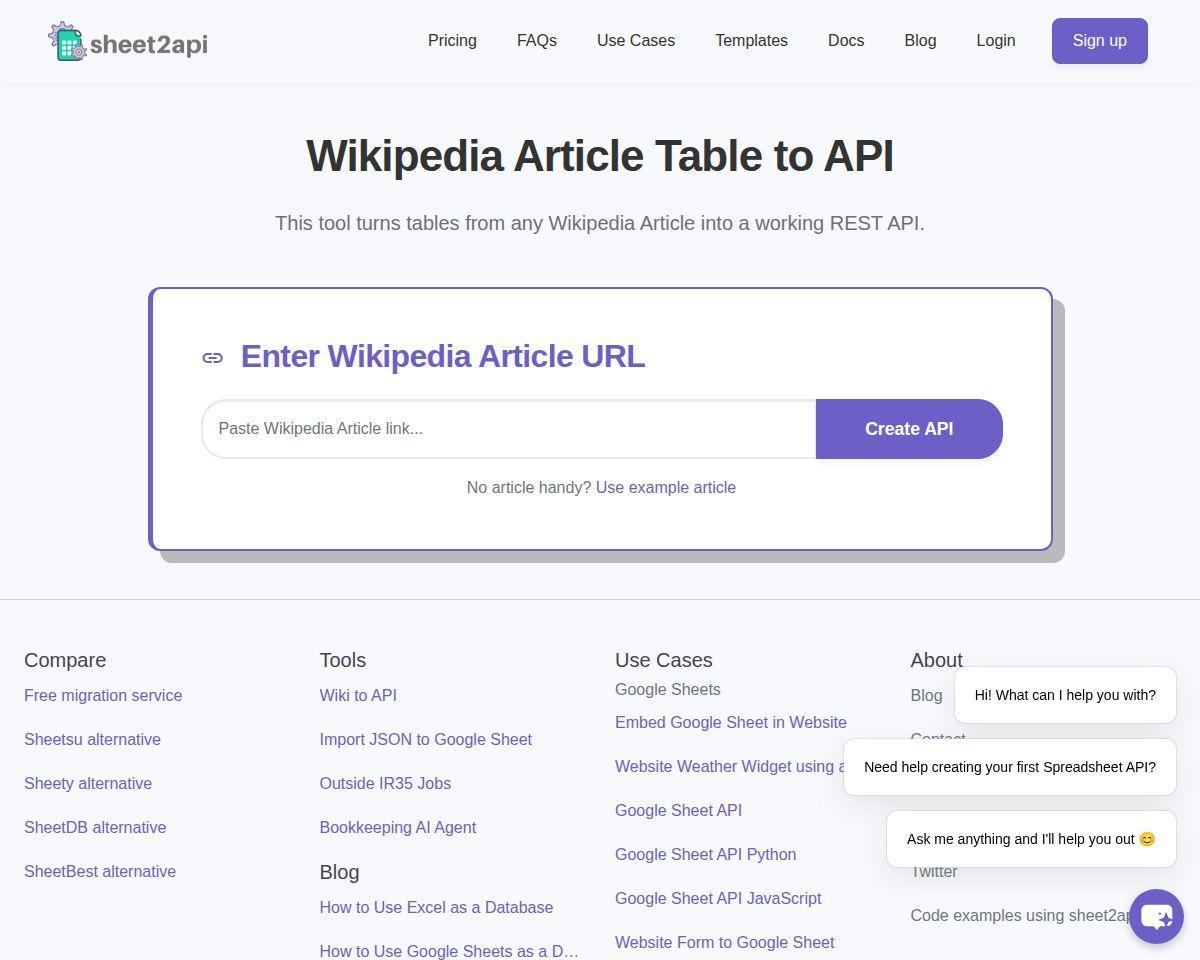The image size is (1200, 960).
Task: Click the Tools footer heading
Action: (x=343, y=660)
